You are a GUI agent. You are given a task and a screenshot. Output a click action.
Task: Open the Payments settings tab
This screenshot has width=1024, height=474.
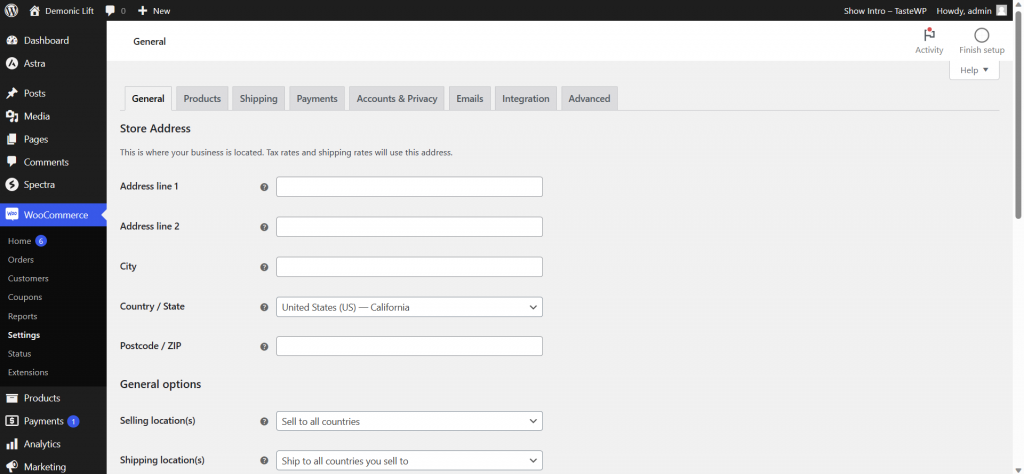[x=317, y=99]
